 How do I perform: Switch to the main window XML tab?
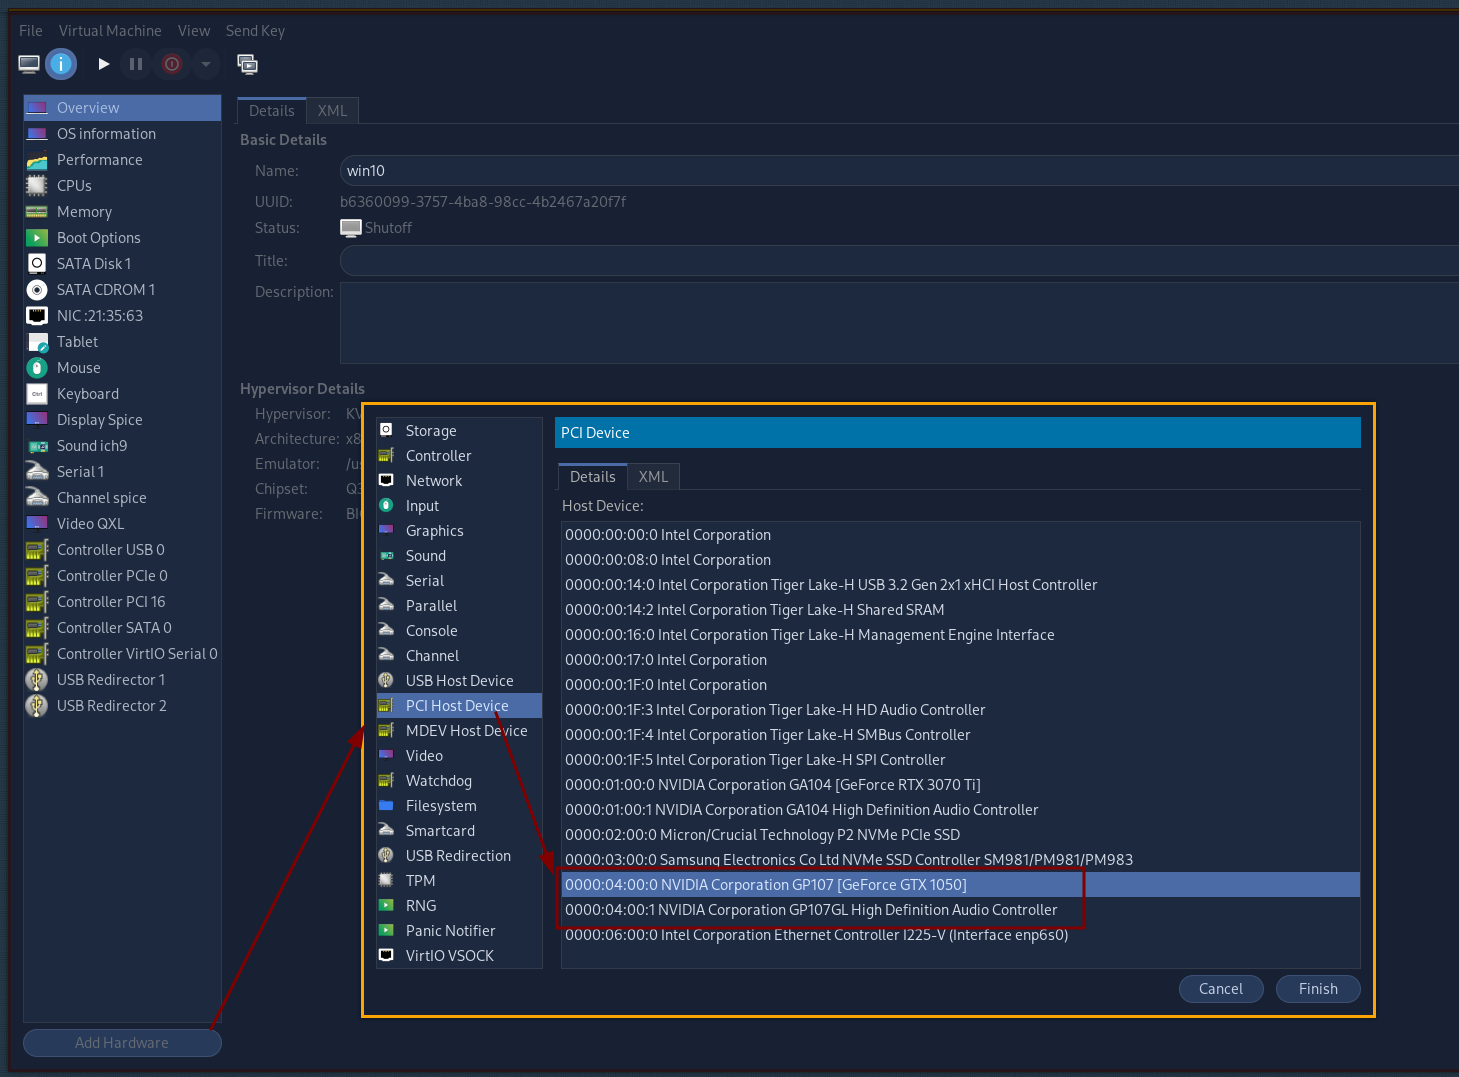coord(332,111)
